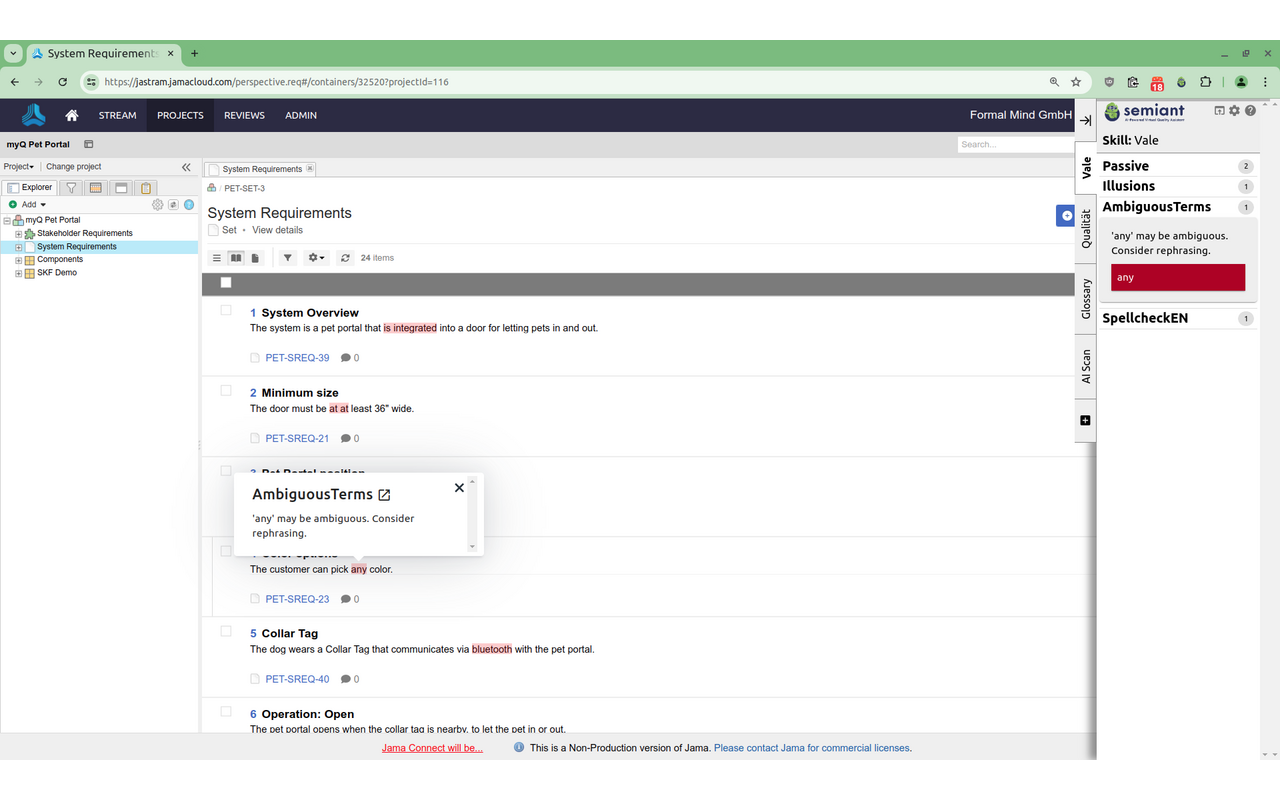Open the clipboard Test Plans tab icon
1280x800 pixels.
146,187
